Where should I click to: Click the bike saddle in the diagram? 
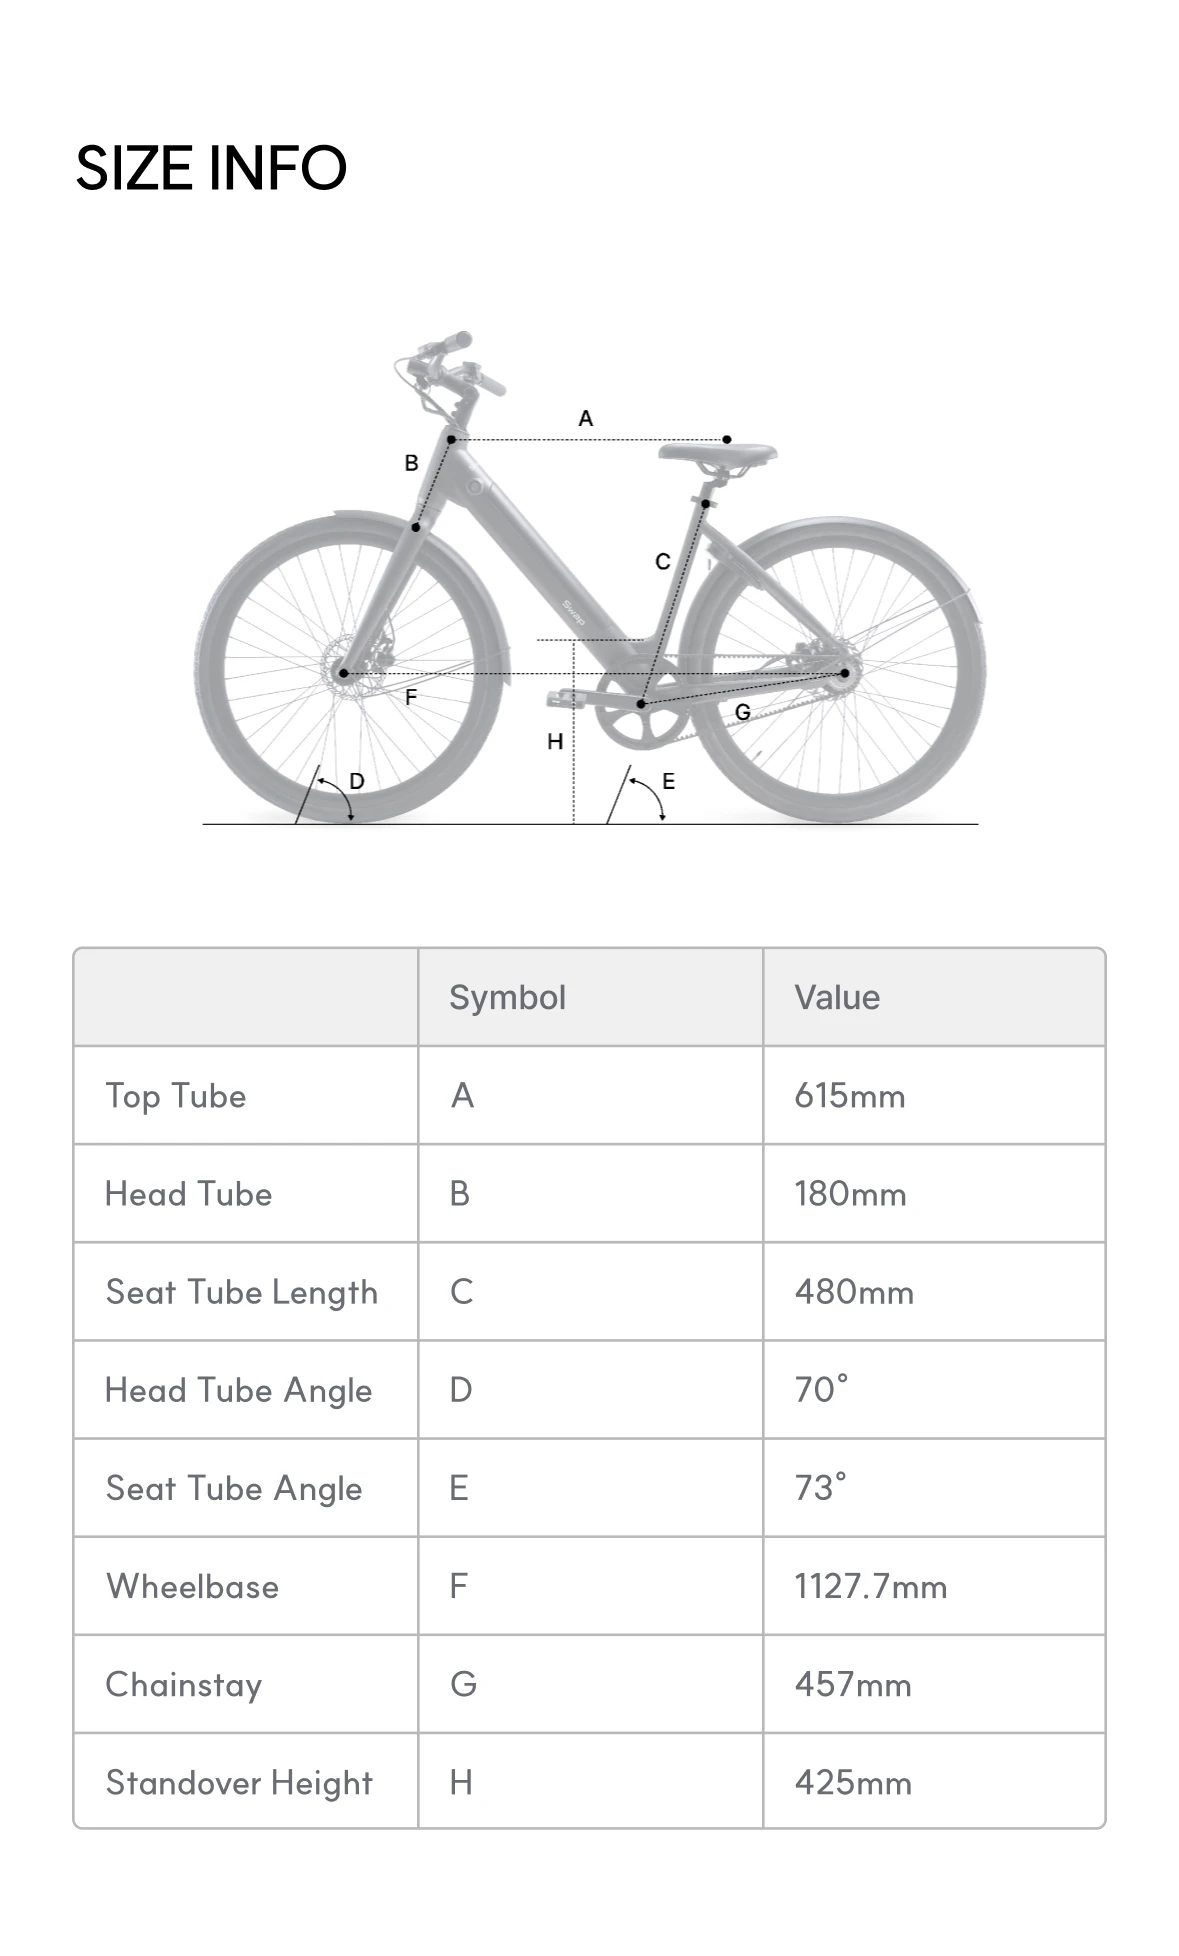click(717, 454)
